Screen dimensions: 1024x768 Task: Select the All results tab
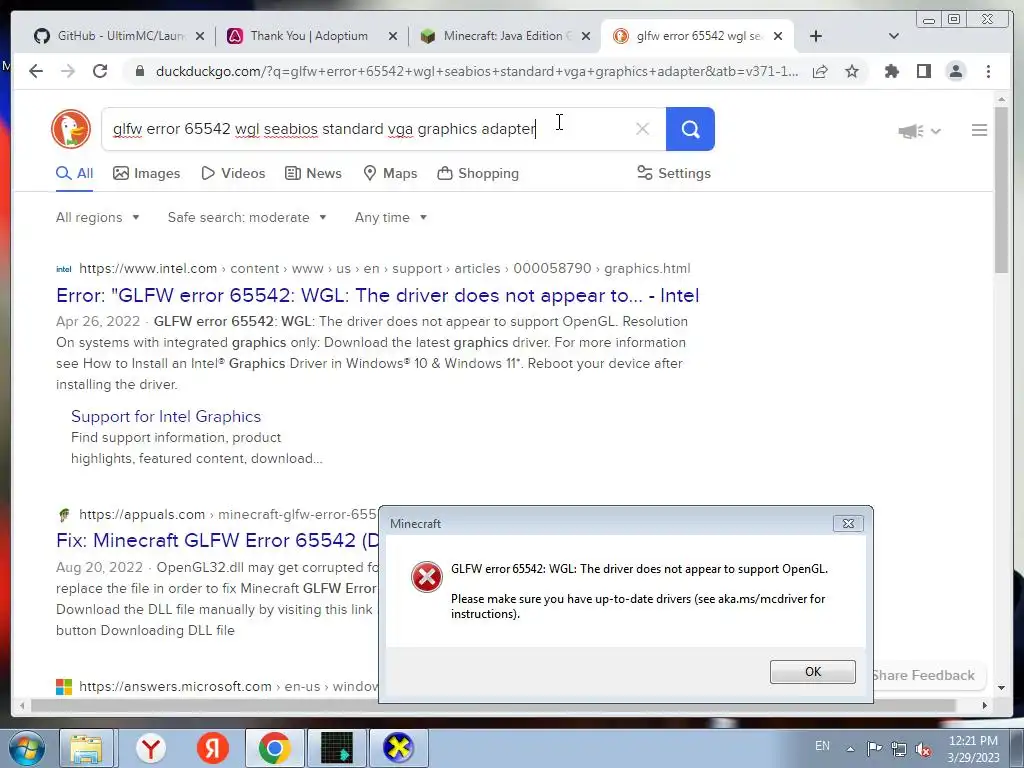[x=74, y=173]
